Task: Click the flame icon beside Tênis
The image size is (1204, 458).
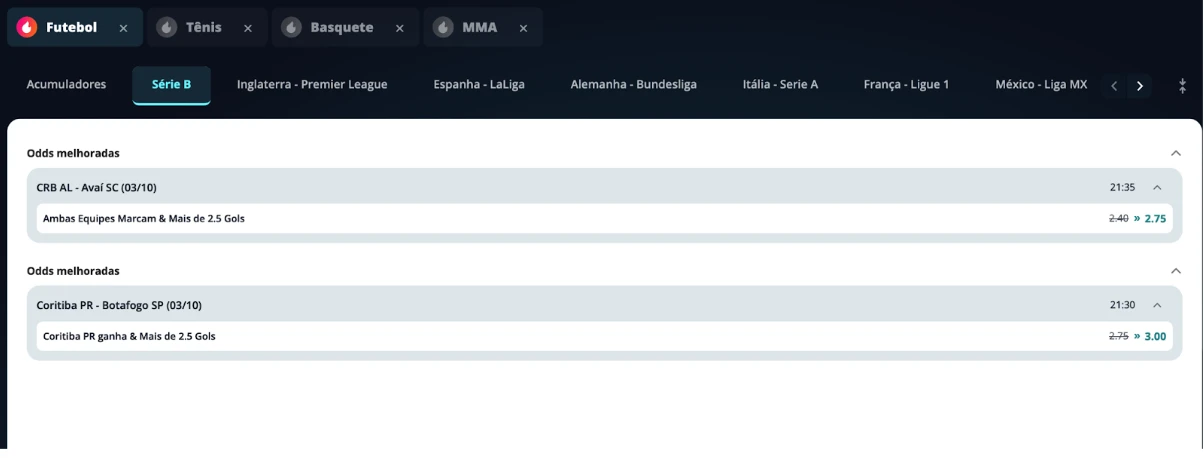Action: 167,28
